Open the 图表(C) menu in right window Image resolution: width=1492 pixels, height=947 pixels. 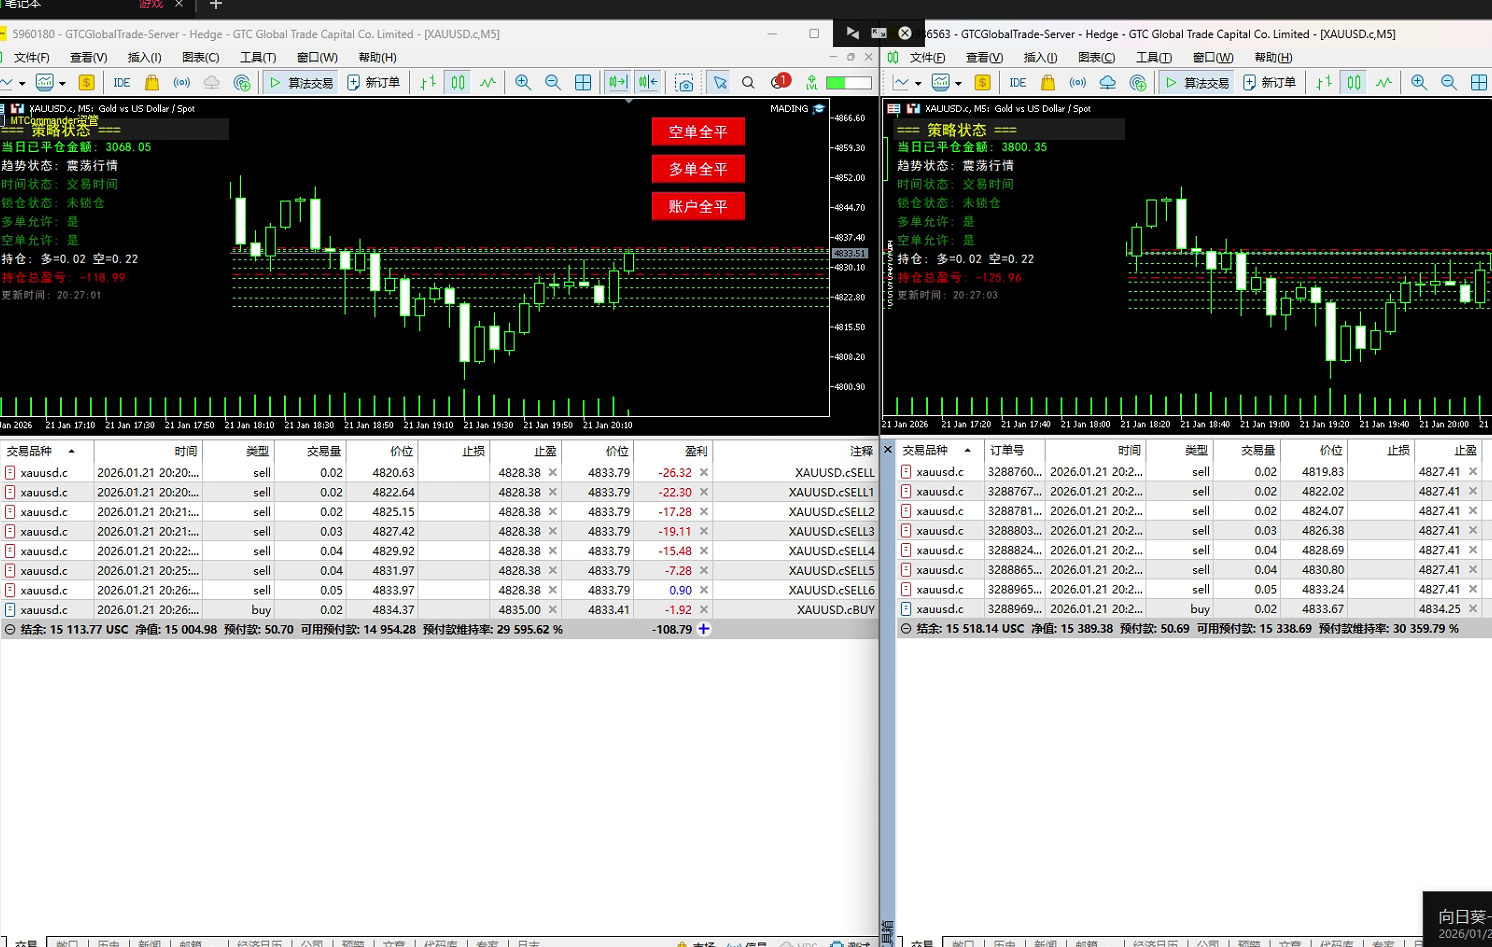[x=1097, y=58]
